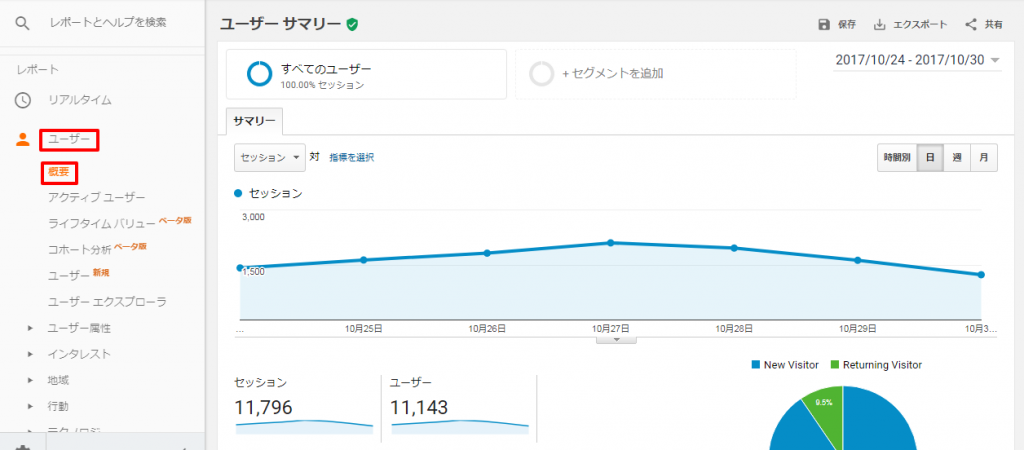Select 概要 under ユーザー
This screenshot has width=1024, height=450.
59,172
